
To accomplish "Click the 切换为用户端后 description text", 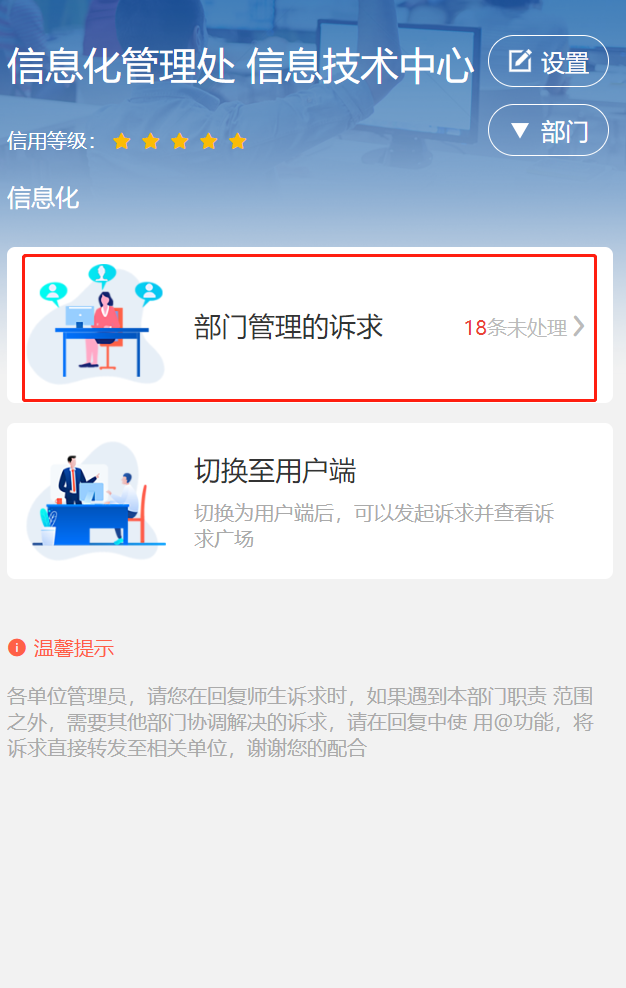I will click(374, 526).
